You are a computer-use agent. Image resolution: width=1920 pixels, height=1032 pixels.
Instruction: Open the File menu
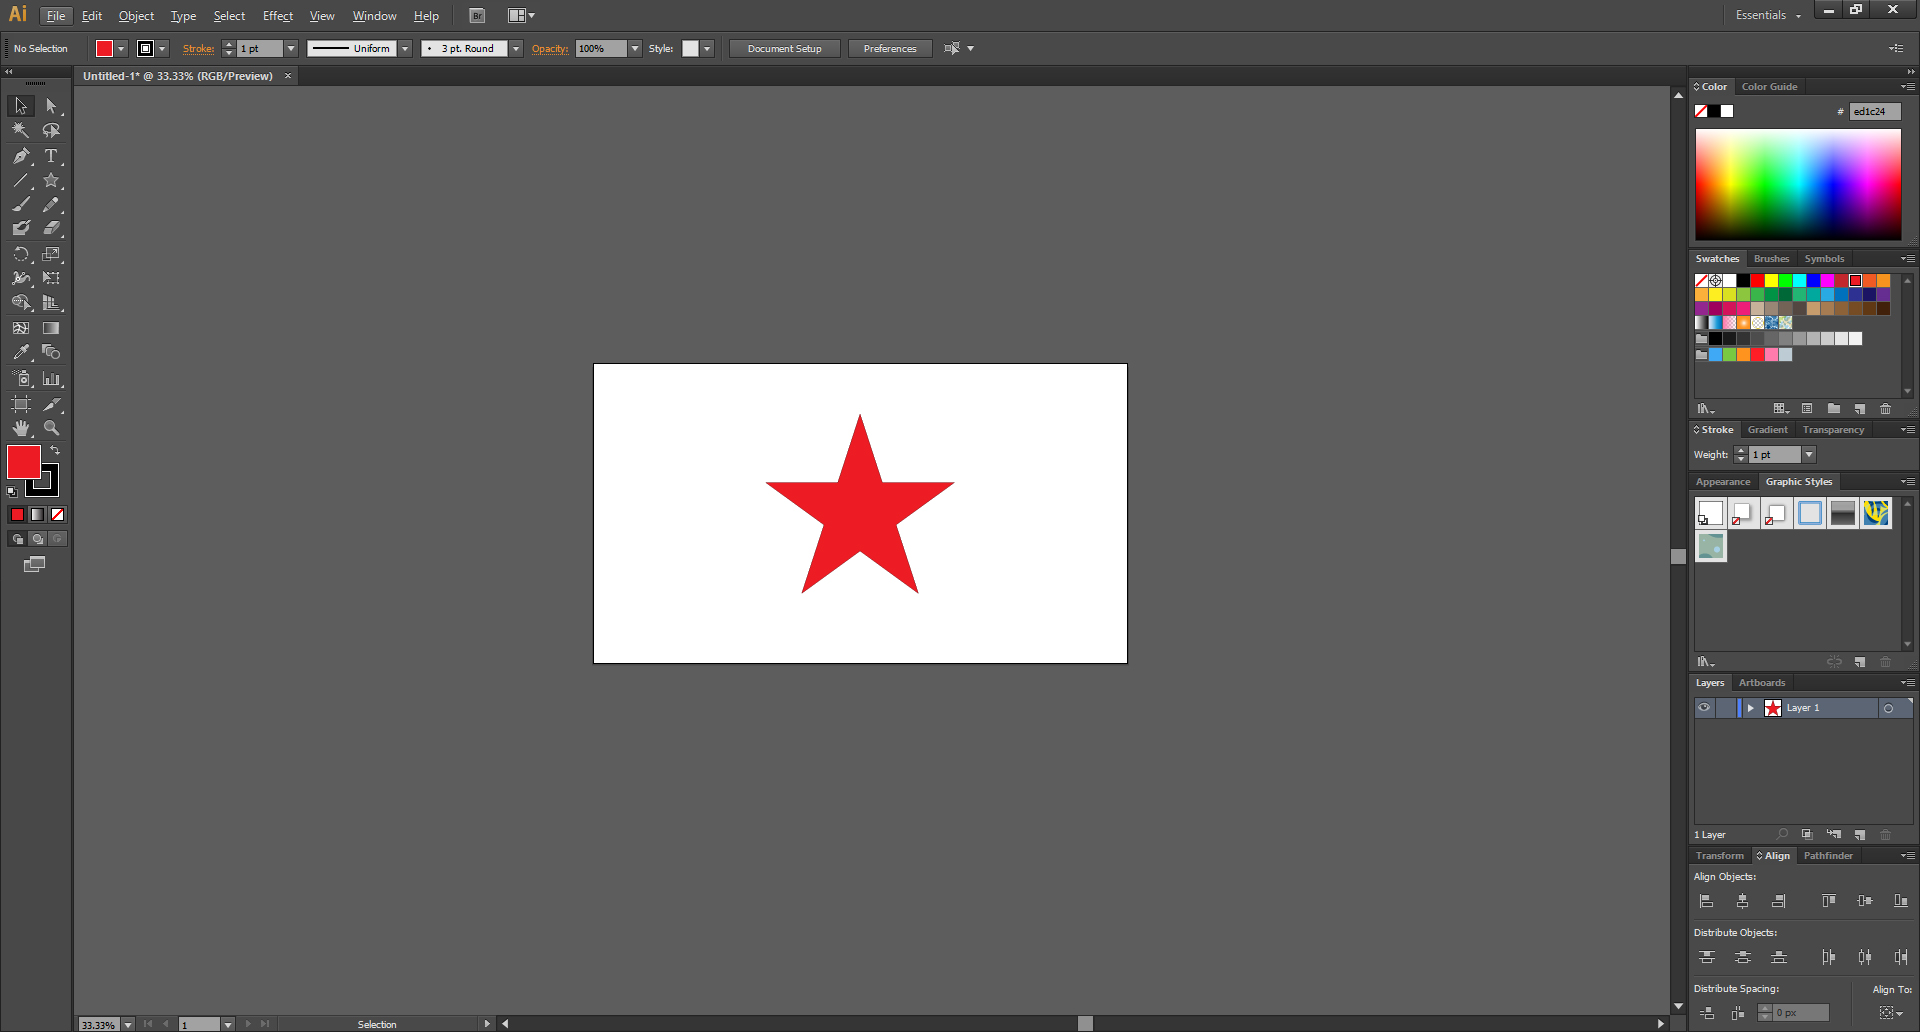tap(56, 16)
